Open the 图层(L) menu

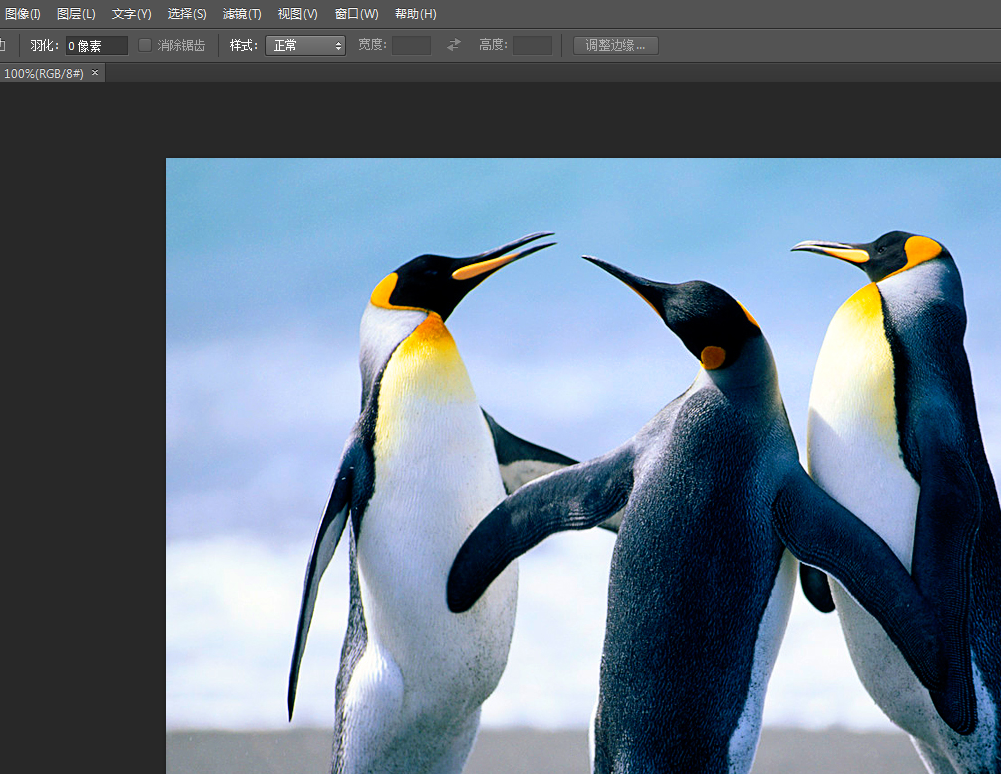click(76, 14)
